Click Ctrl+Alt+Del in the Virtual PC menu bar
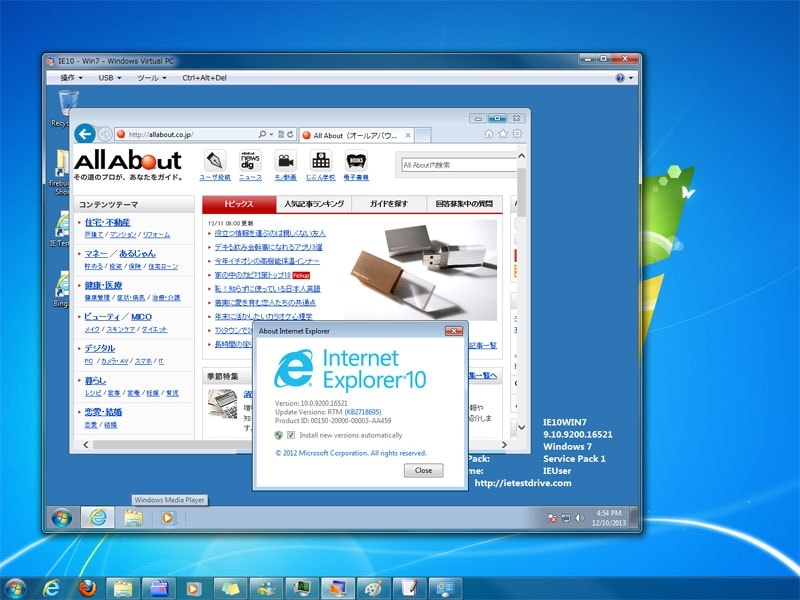800x600 pixels. (204, 78)
